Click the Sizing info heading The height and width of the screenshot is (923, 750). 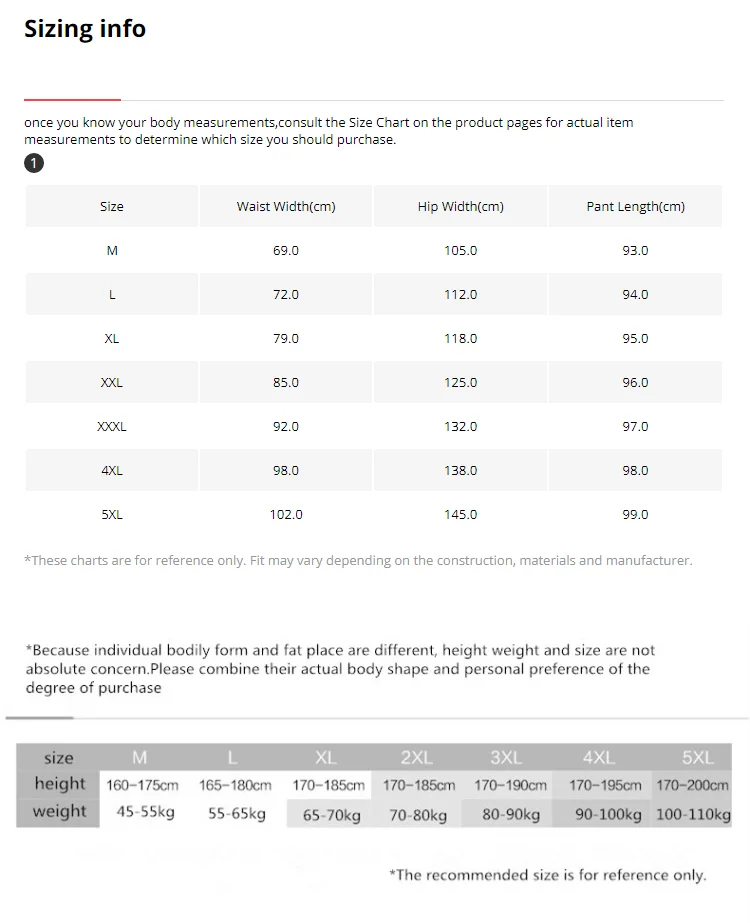click(x=85, y=29)
